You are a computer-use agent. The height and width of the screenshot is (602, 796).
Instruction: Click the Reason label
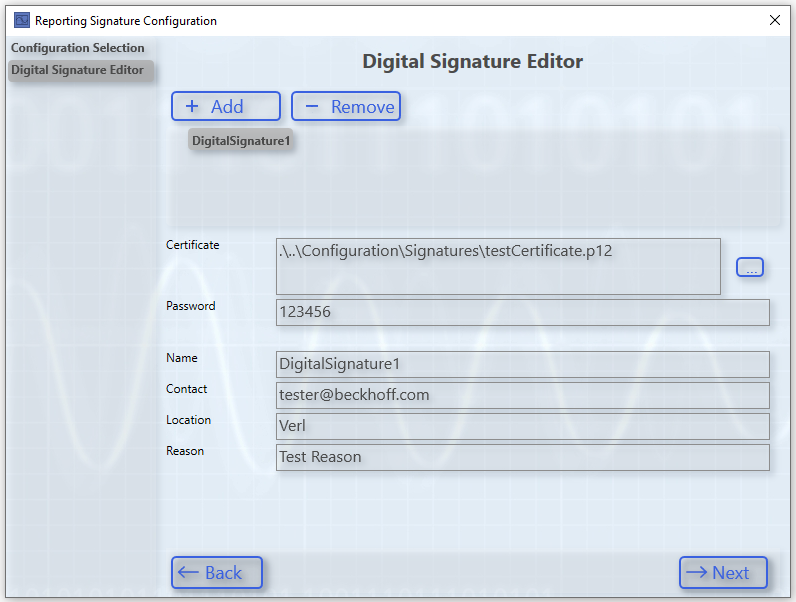[x=185, y=451]
